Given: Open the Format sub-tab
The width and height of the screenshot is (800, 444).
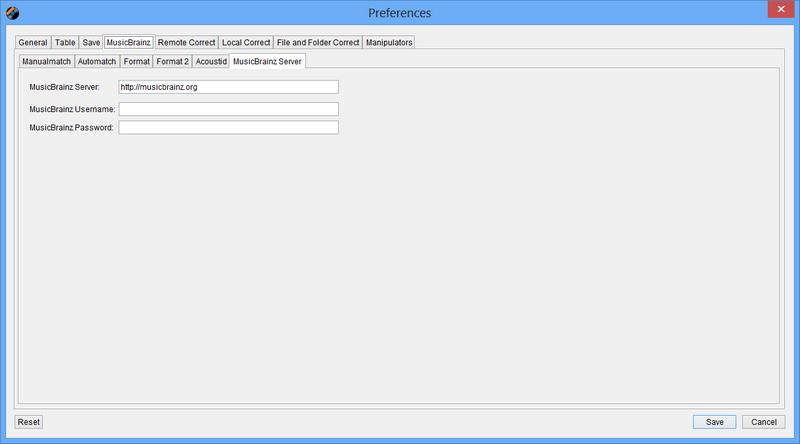Looking at the screenshot, I should (x=136, y=61).
